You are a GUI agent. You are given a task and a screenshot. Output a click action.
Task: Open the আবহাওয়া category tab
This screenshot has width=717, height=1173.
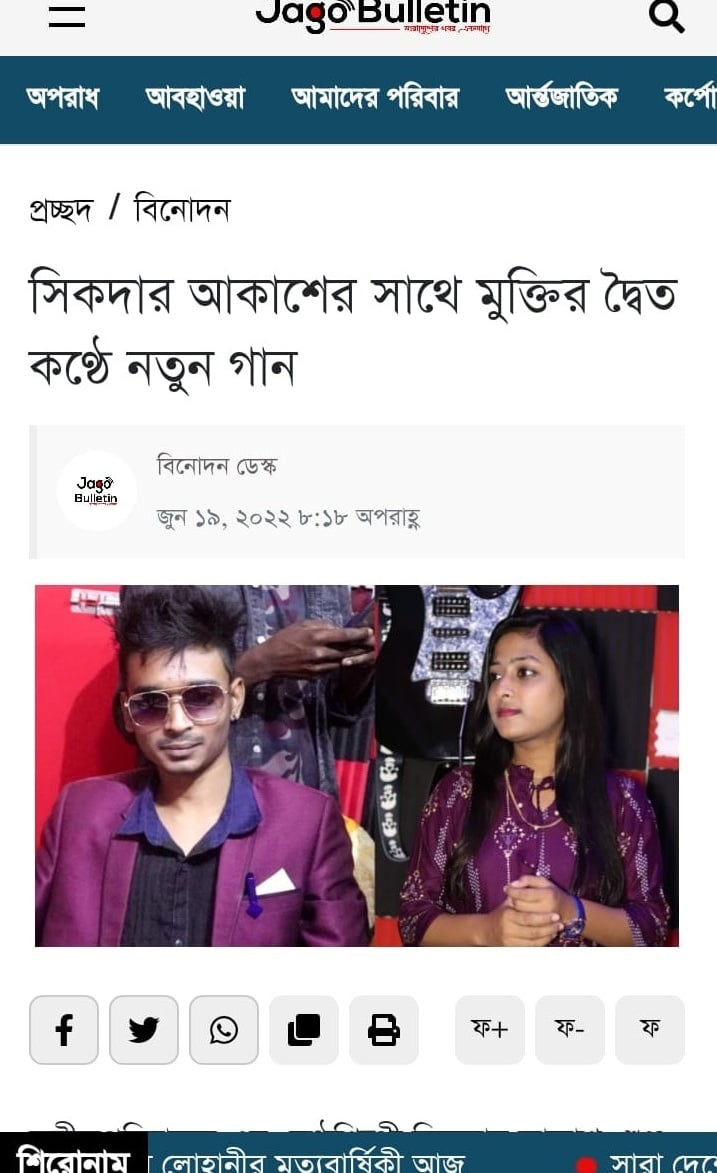click(x=195, y=98)
